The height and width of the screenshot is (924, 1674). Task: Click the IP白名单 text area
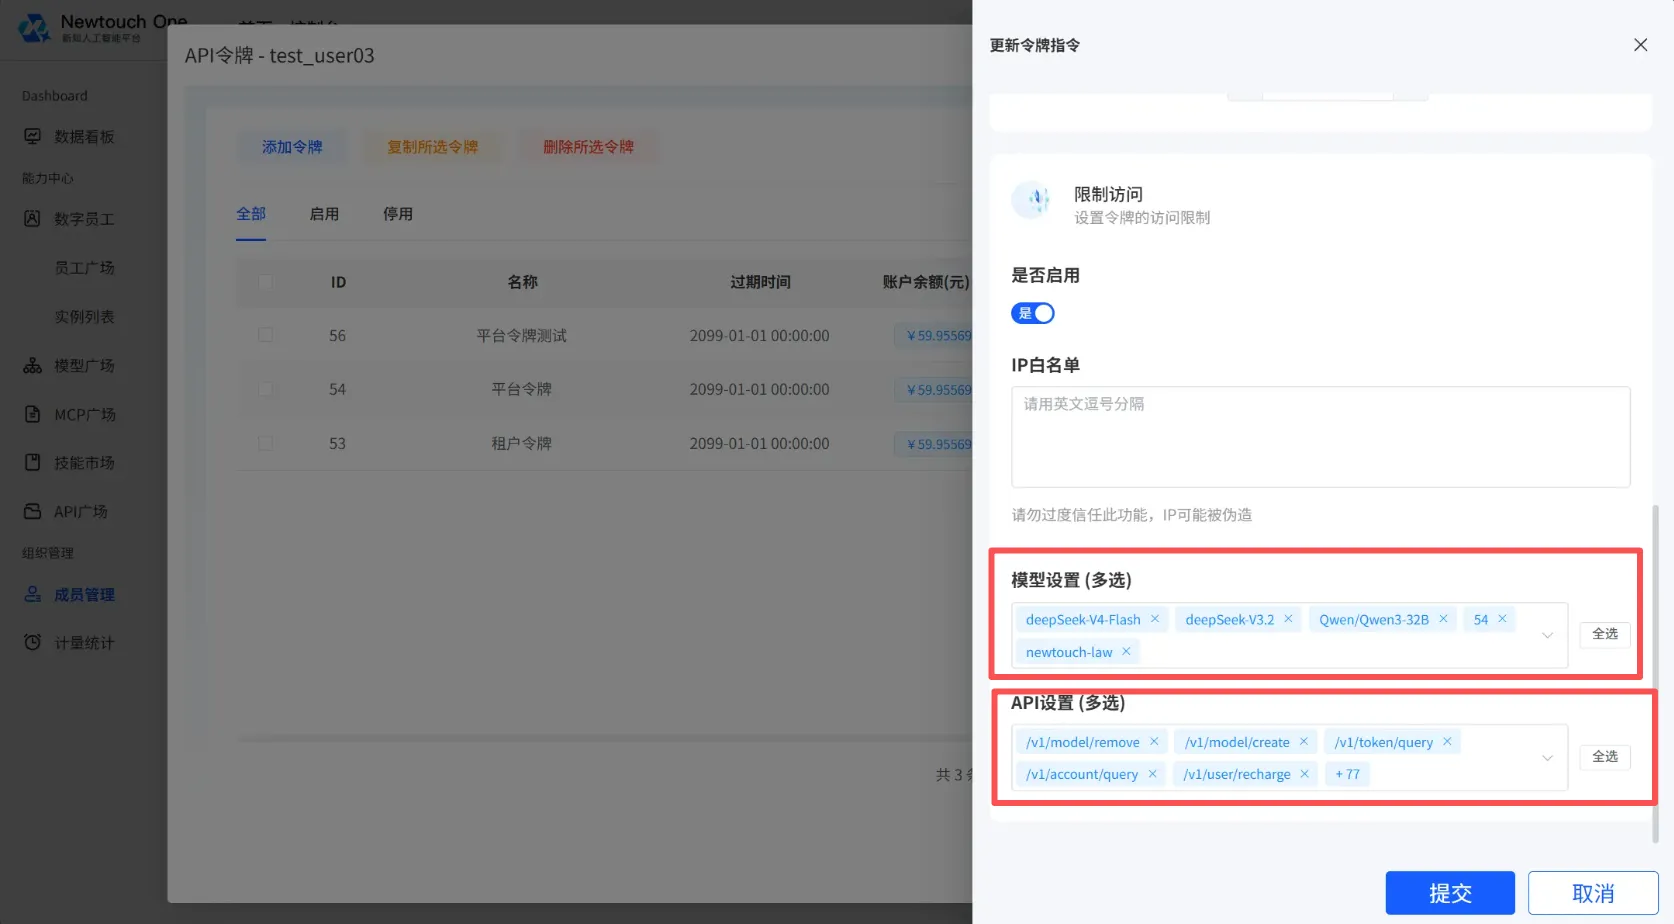click(1321, 437)
